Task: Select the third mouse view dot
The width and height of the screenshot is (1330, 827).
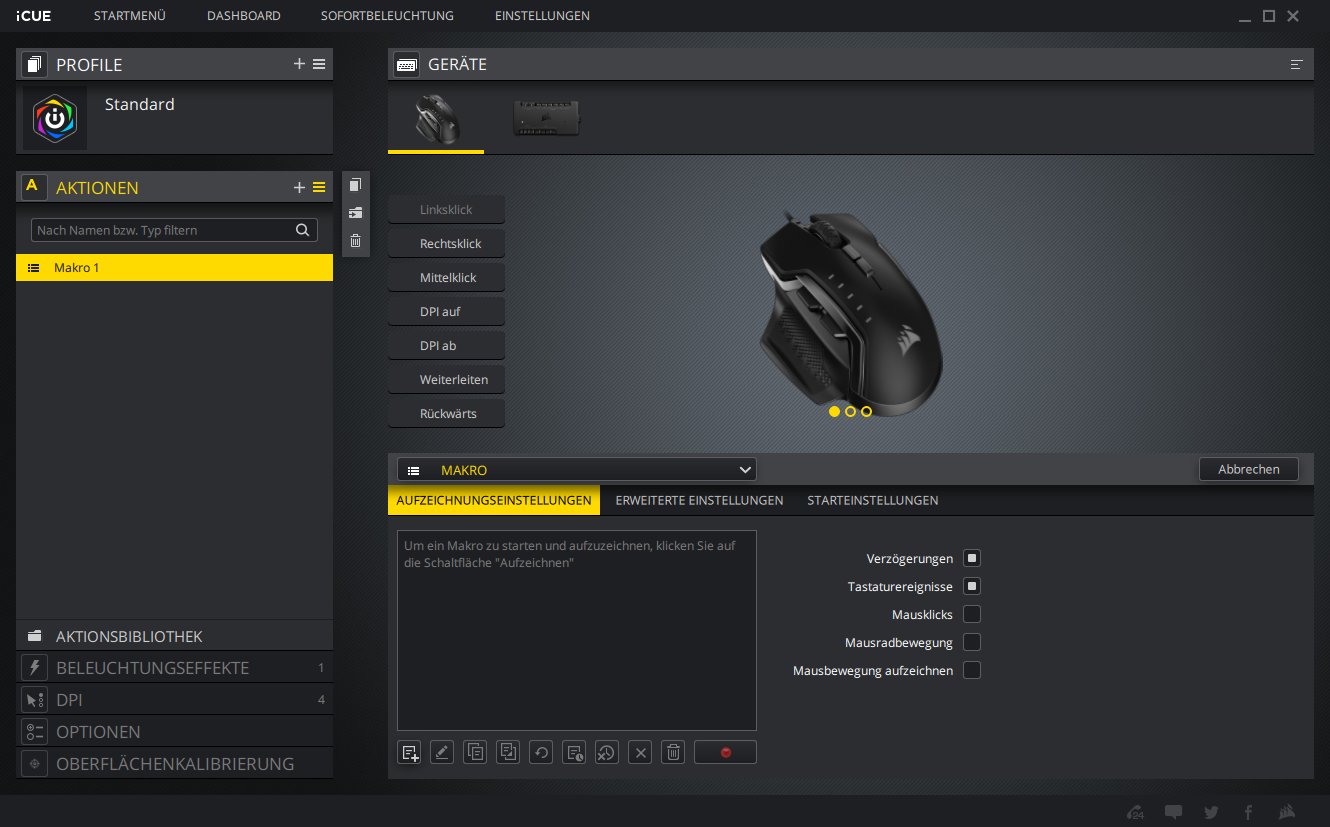Action: [x=866, y=411]
